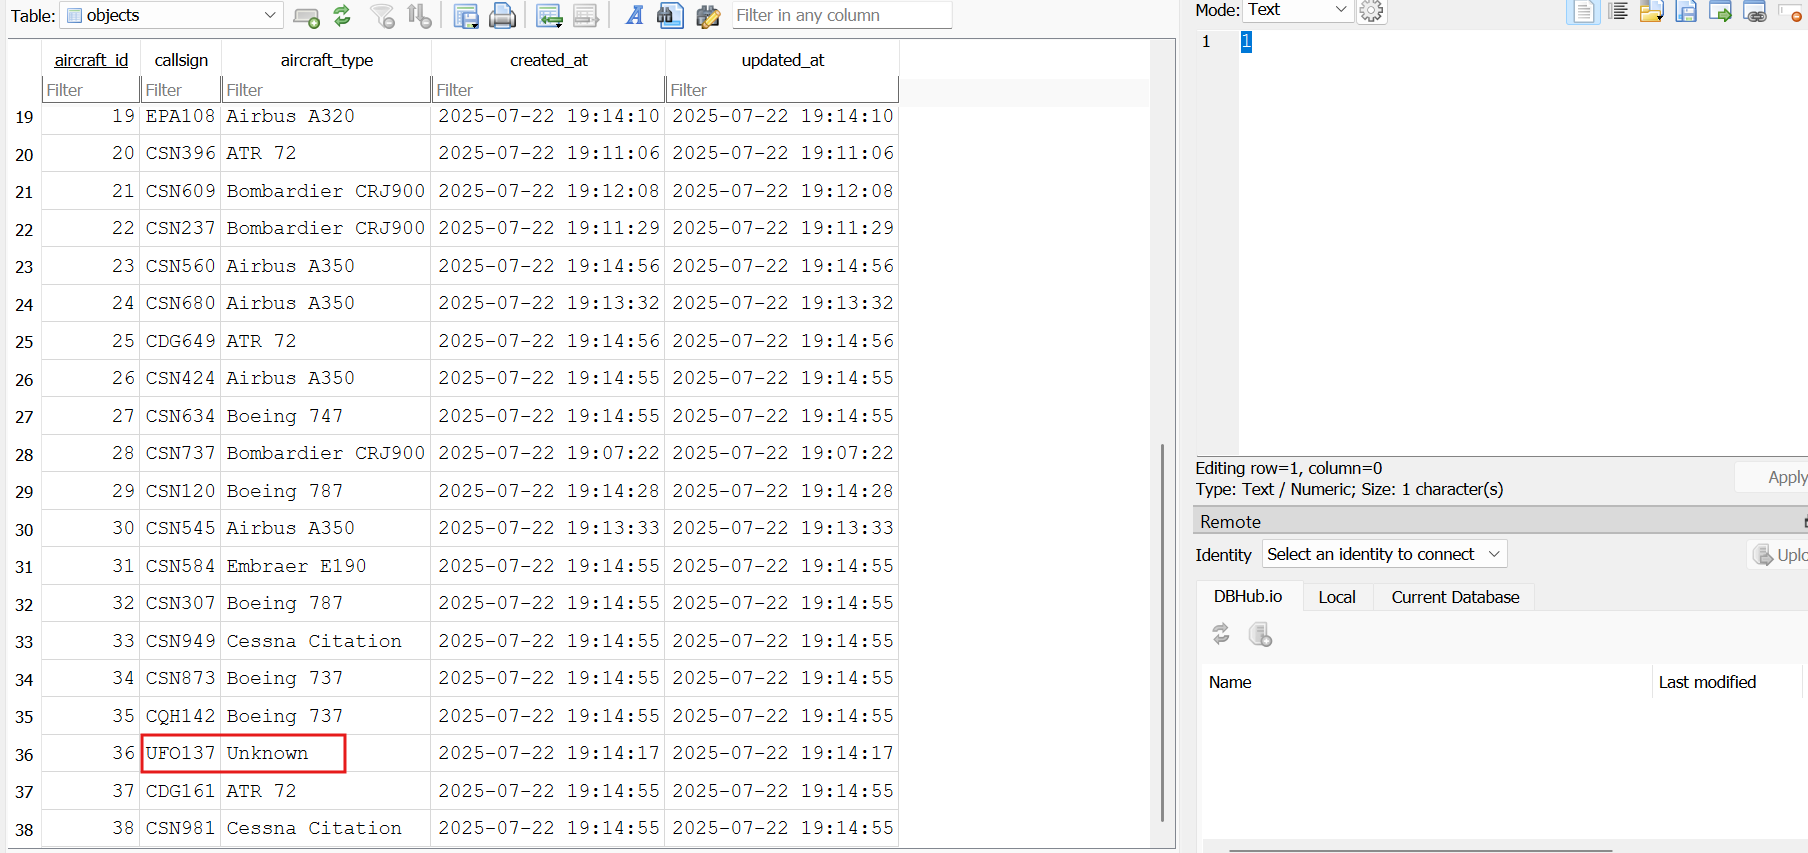The height and width of the screenshot is (853, 1808).
Task: Clear all filters using the funnel icon
Action: click(382, 16)
